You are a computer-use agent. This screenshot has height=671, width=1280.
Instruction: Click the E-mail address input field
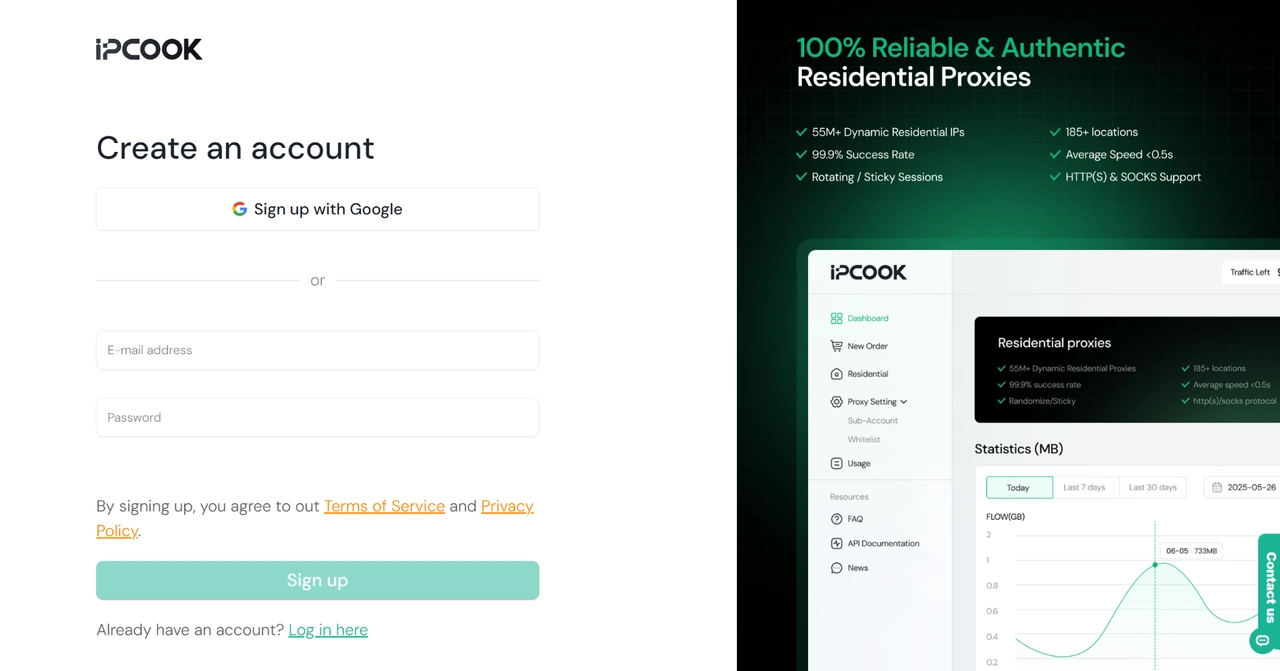[317, 350]
